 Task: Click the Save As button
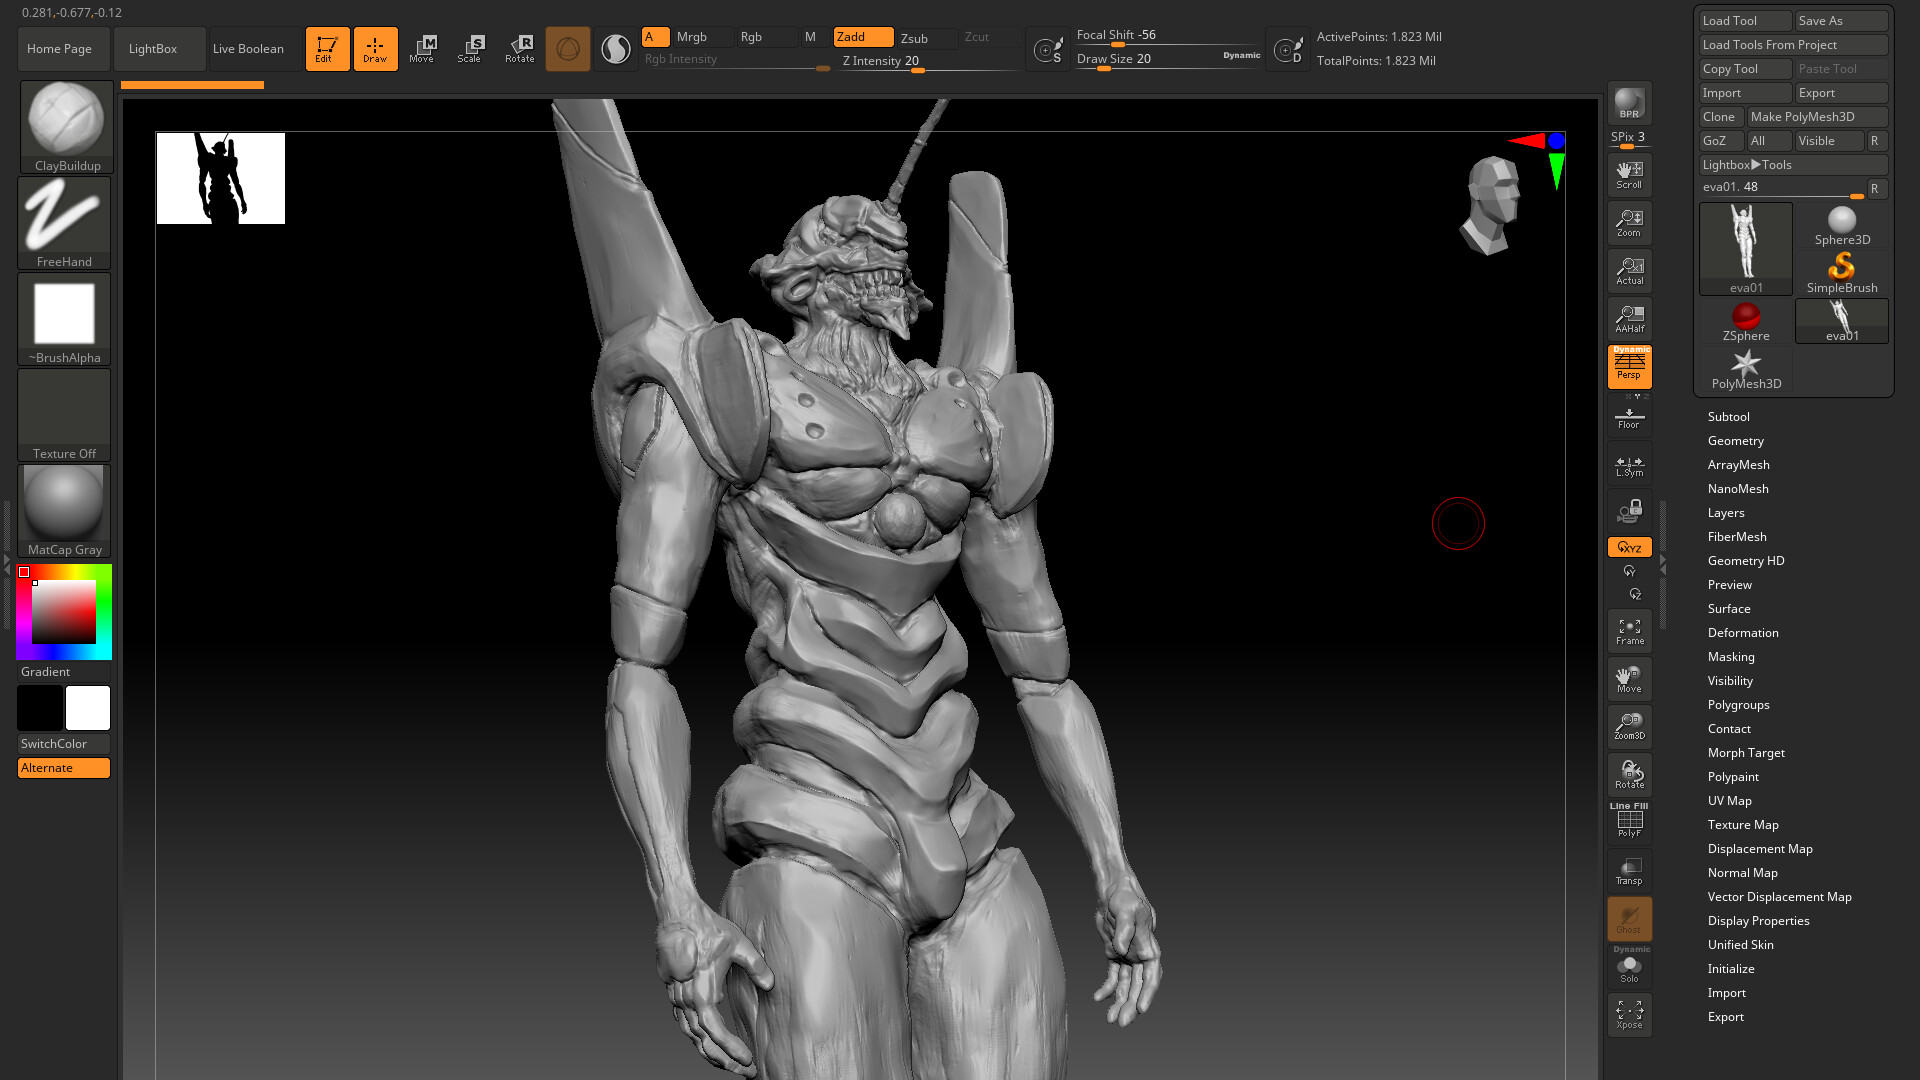(x=1841, y=21)
